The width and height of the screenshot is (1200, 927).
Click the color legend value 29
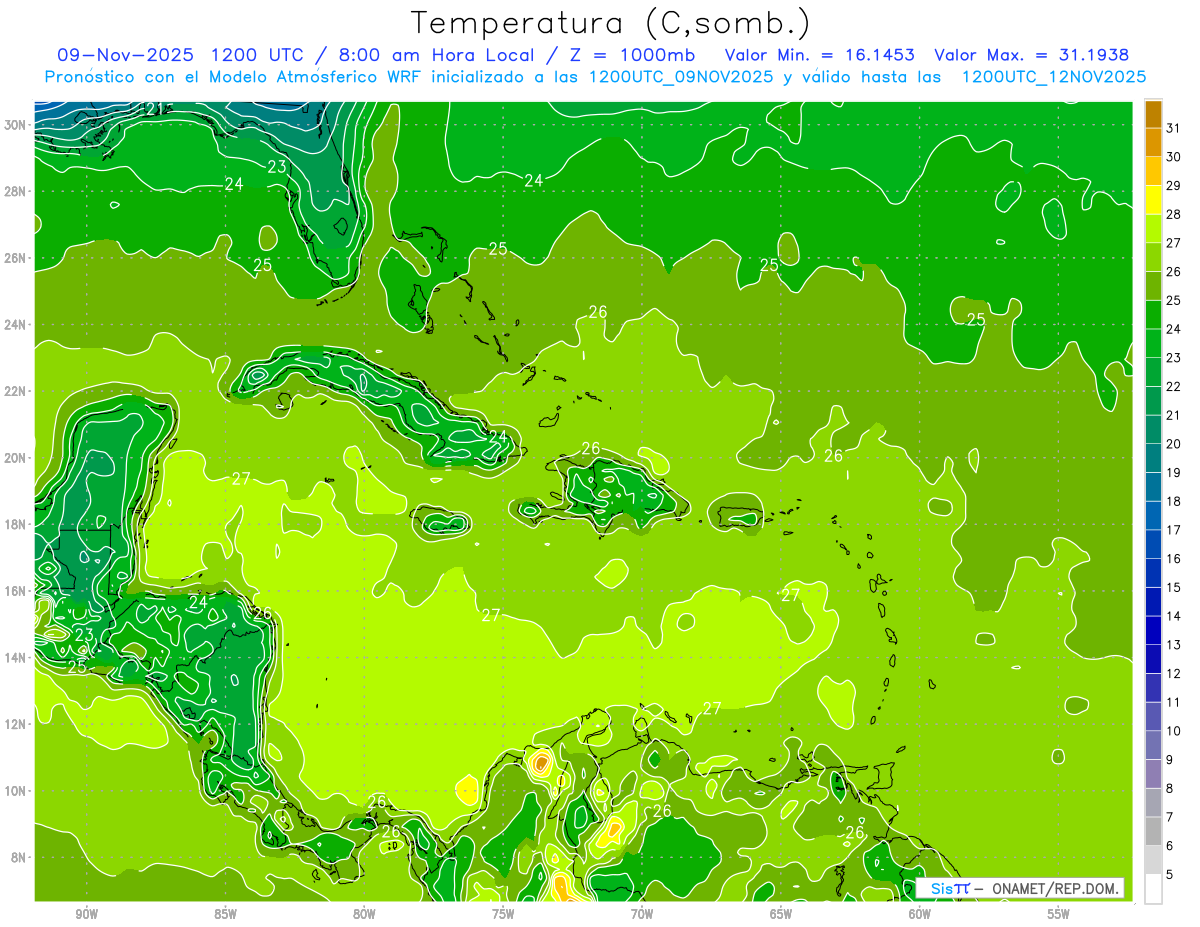(x=1174, y=186)
